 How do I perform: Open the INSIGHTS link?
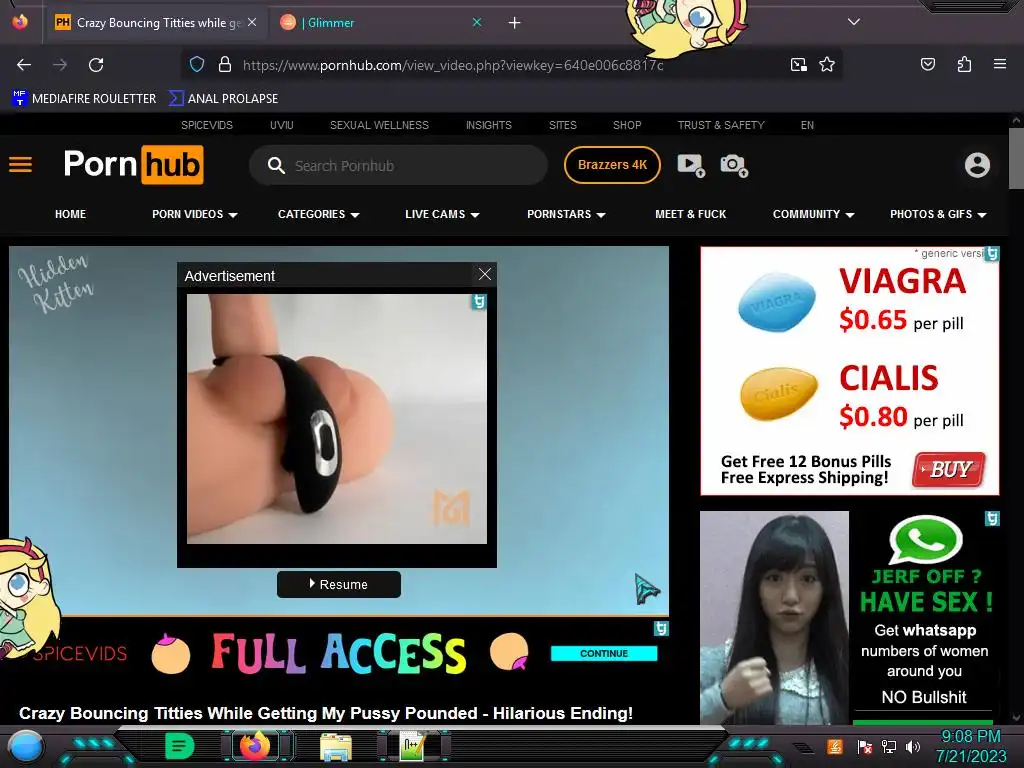488,125
